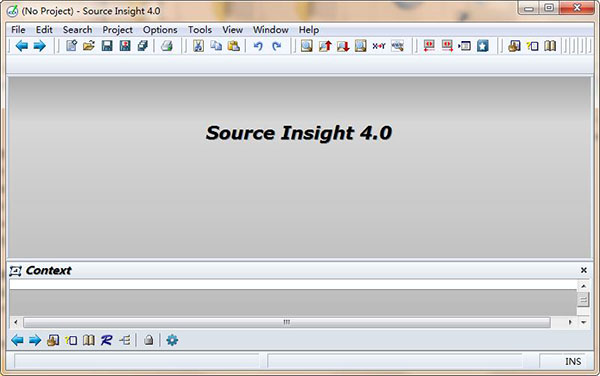Click the Undo arrow icon

tap(258, 46)
